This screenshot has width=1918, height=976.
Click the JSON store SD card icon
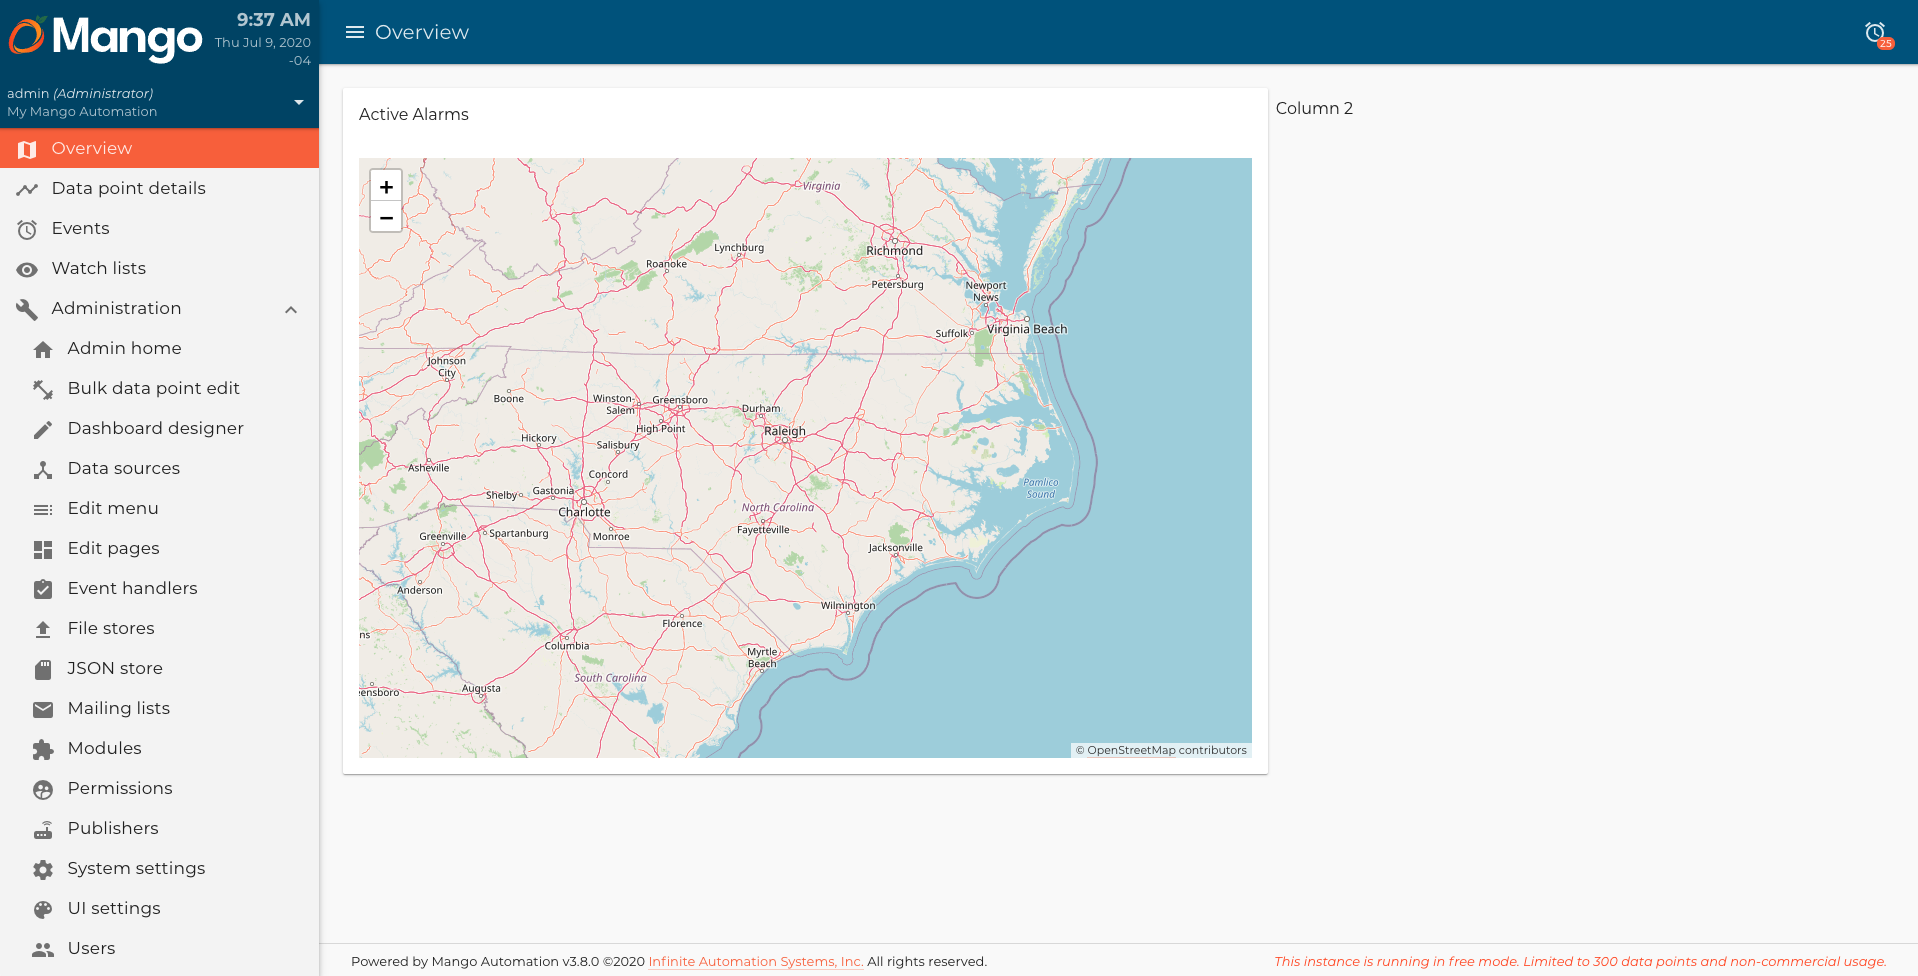coord(43,669)
